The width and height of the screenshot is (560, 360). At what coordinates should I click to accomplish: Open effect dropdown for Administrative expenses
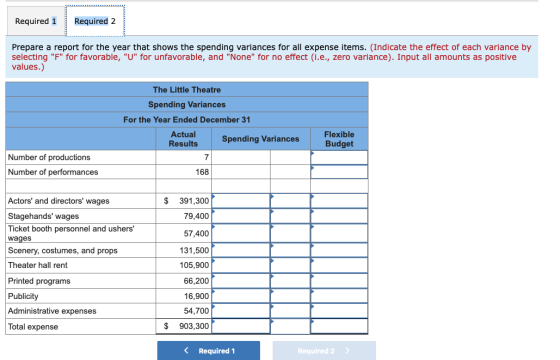[290, 311]
